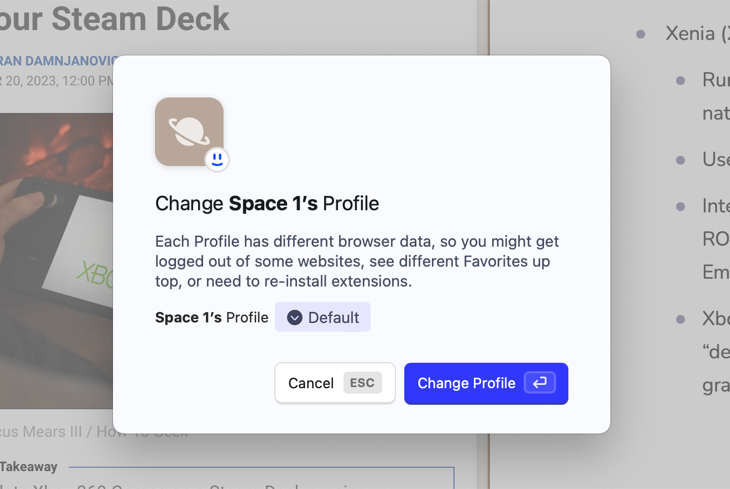This screenshot has width=730, height=489.
Task: Click the author name link Damnjanovic
Action: click(x=56, y=61)
